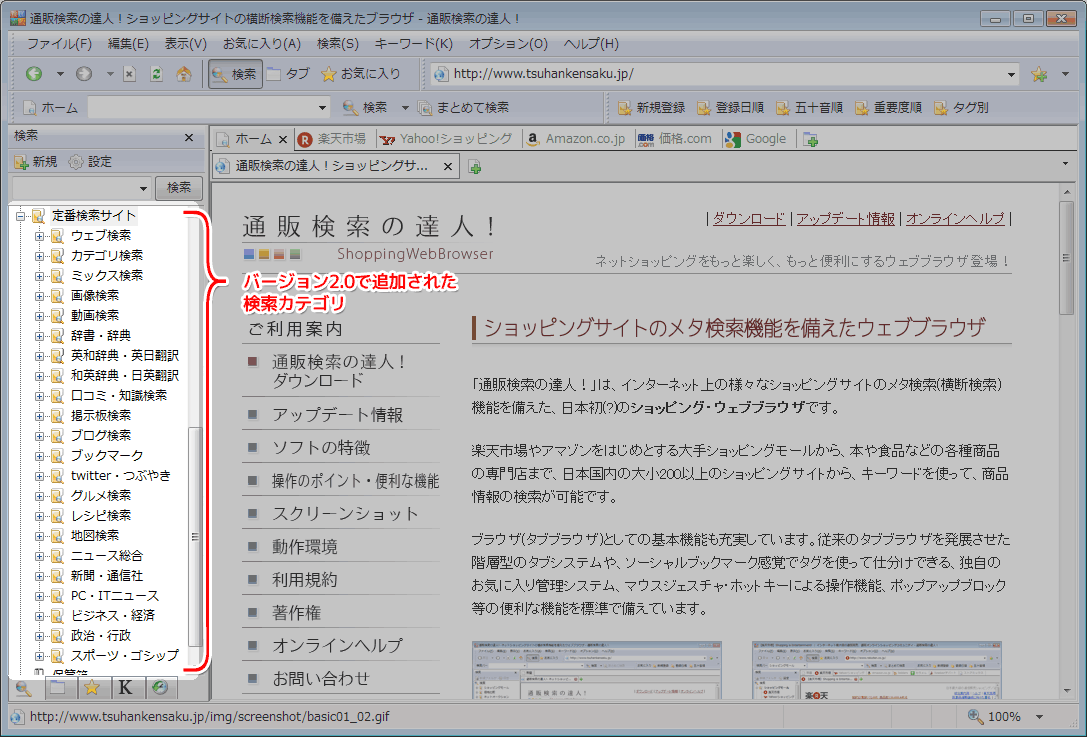Viewport: 1087px width, 737px height.
Task: Click the grey forward navigation arrow
Action: (x=84, y=73)
